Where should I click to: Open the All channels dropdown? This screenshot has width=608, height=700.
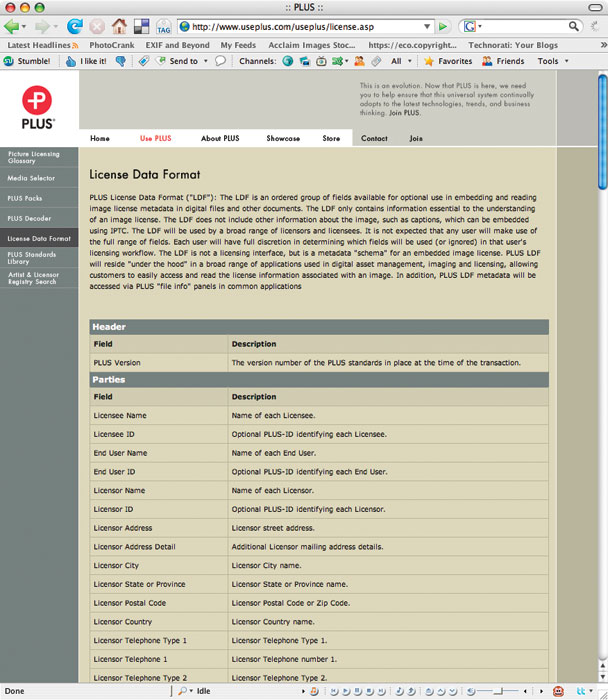[409, 61]
